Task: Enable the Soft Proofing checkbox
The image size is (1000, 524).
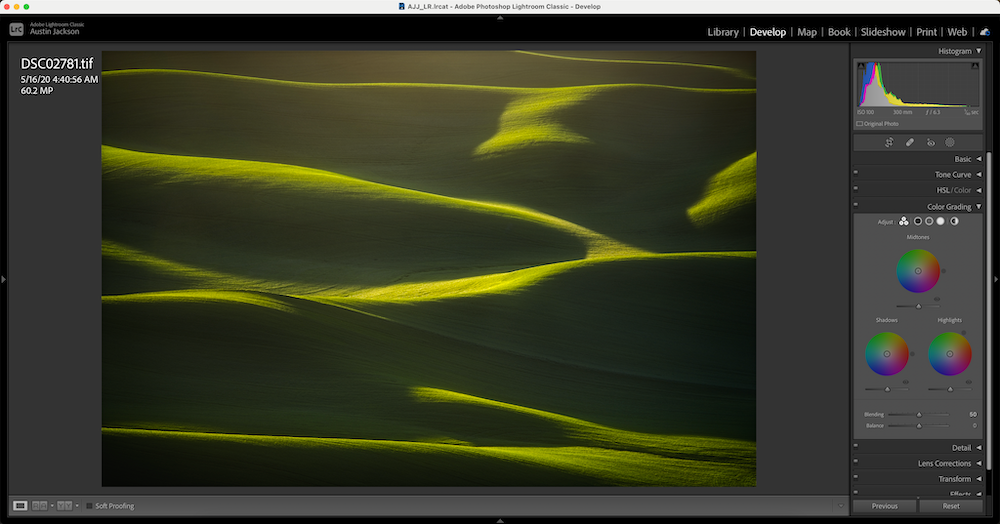Action: [89, 506]
